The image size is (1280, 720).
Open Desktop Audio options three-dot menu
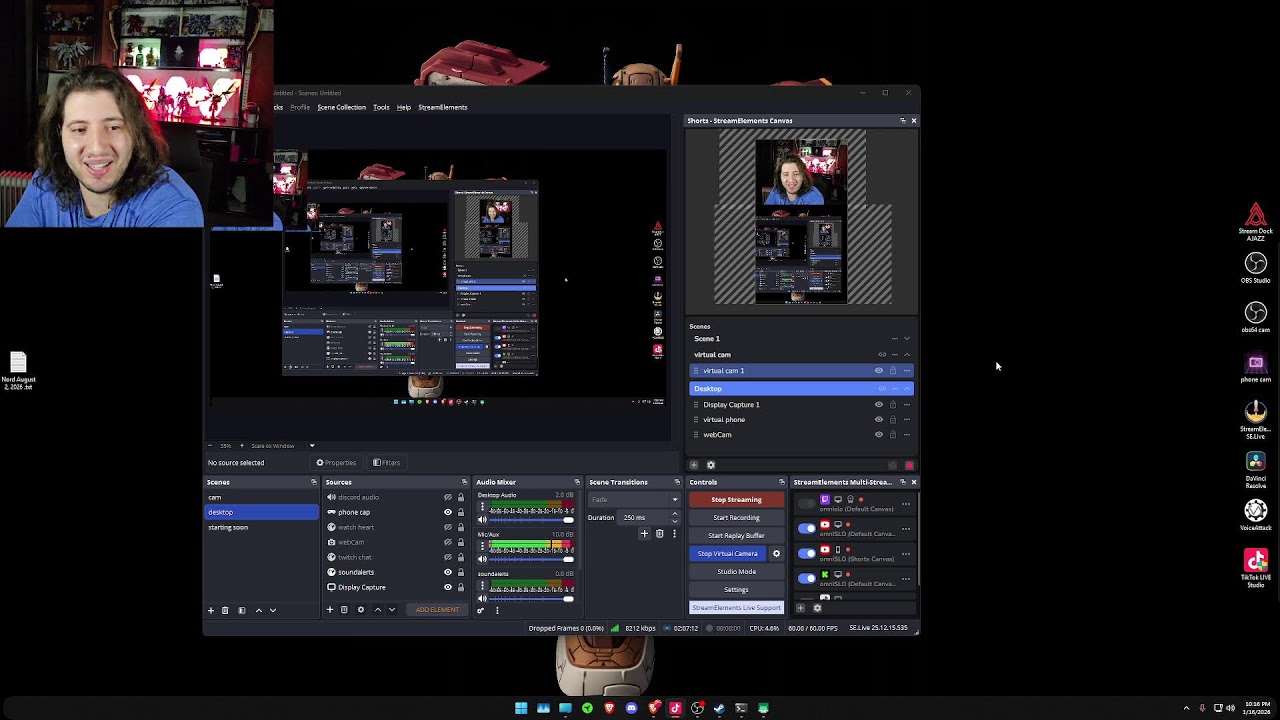[482, 507]
